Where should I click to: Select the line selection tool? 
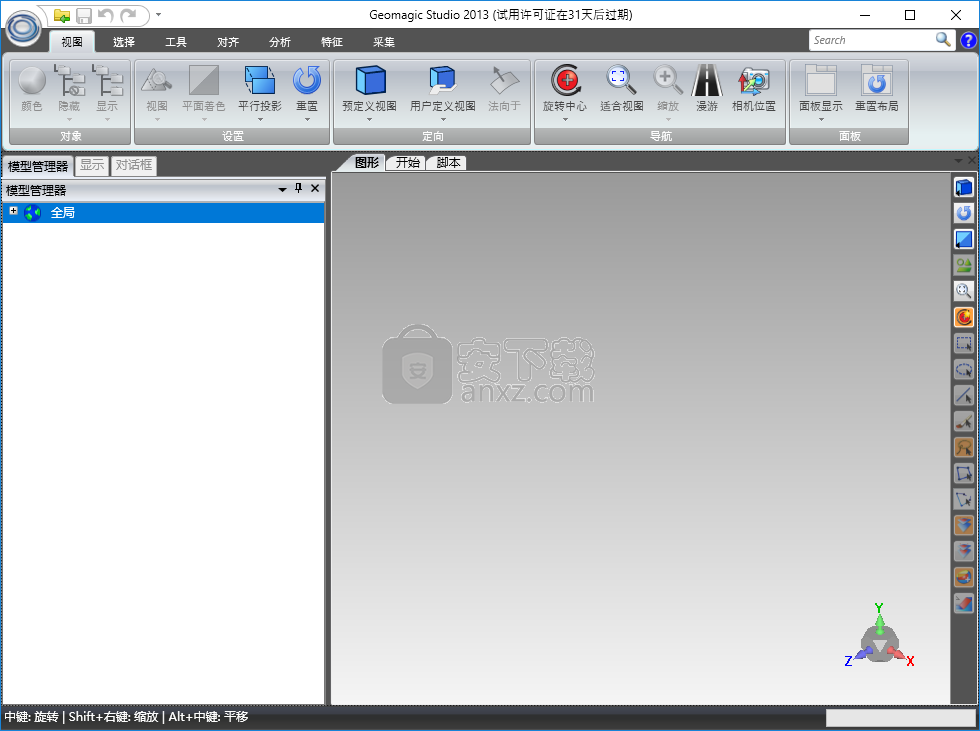click(964, 395)
